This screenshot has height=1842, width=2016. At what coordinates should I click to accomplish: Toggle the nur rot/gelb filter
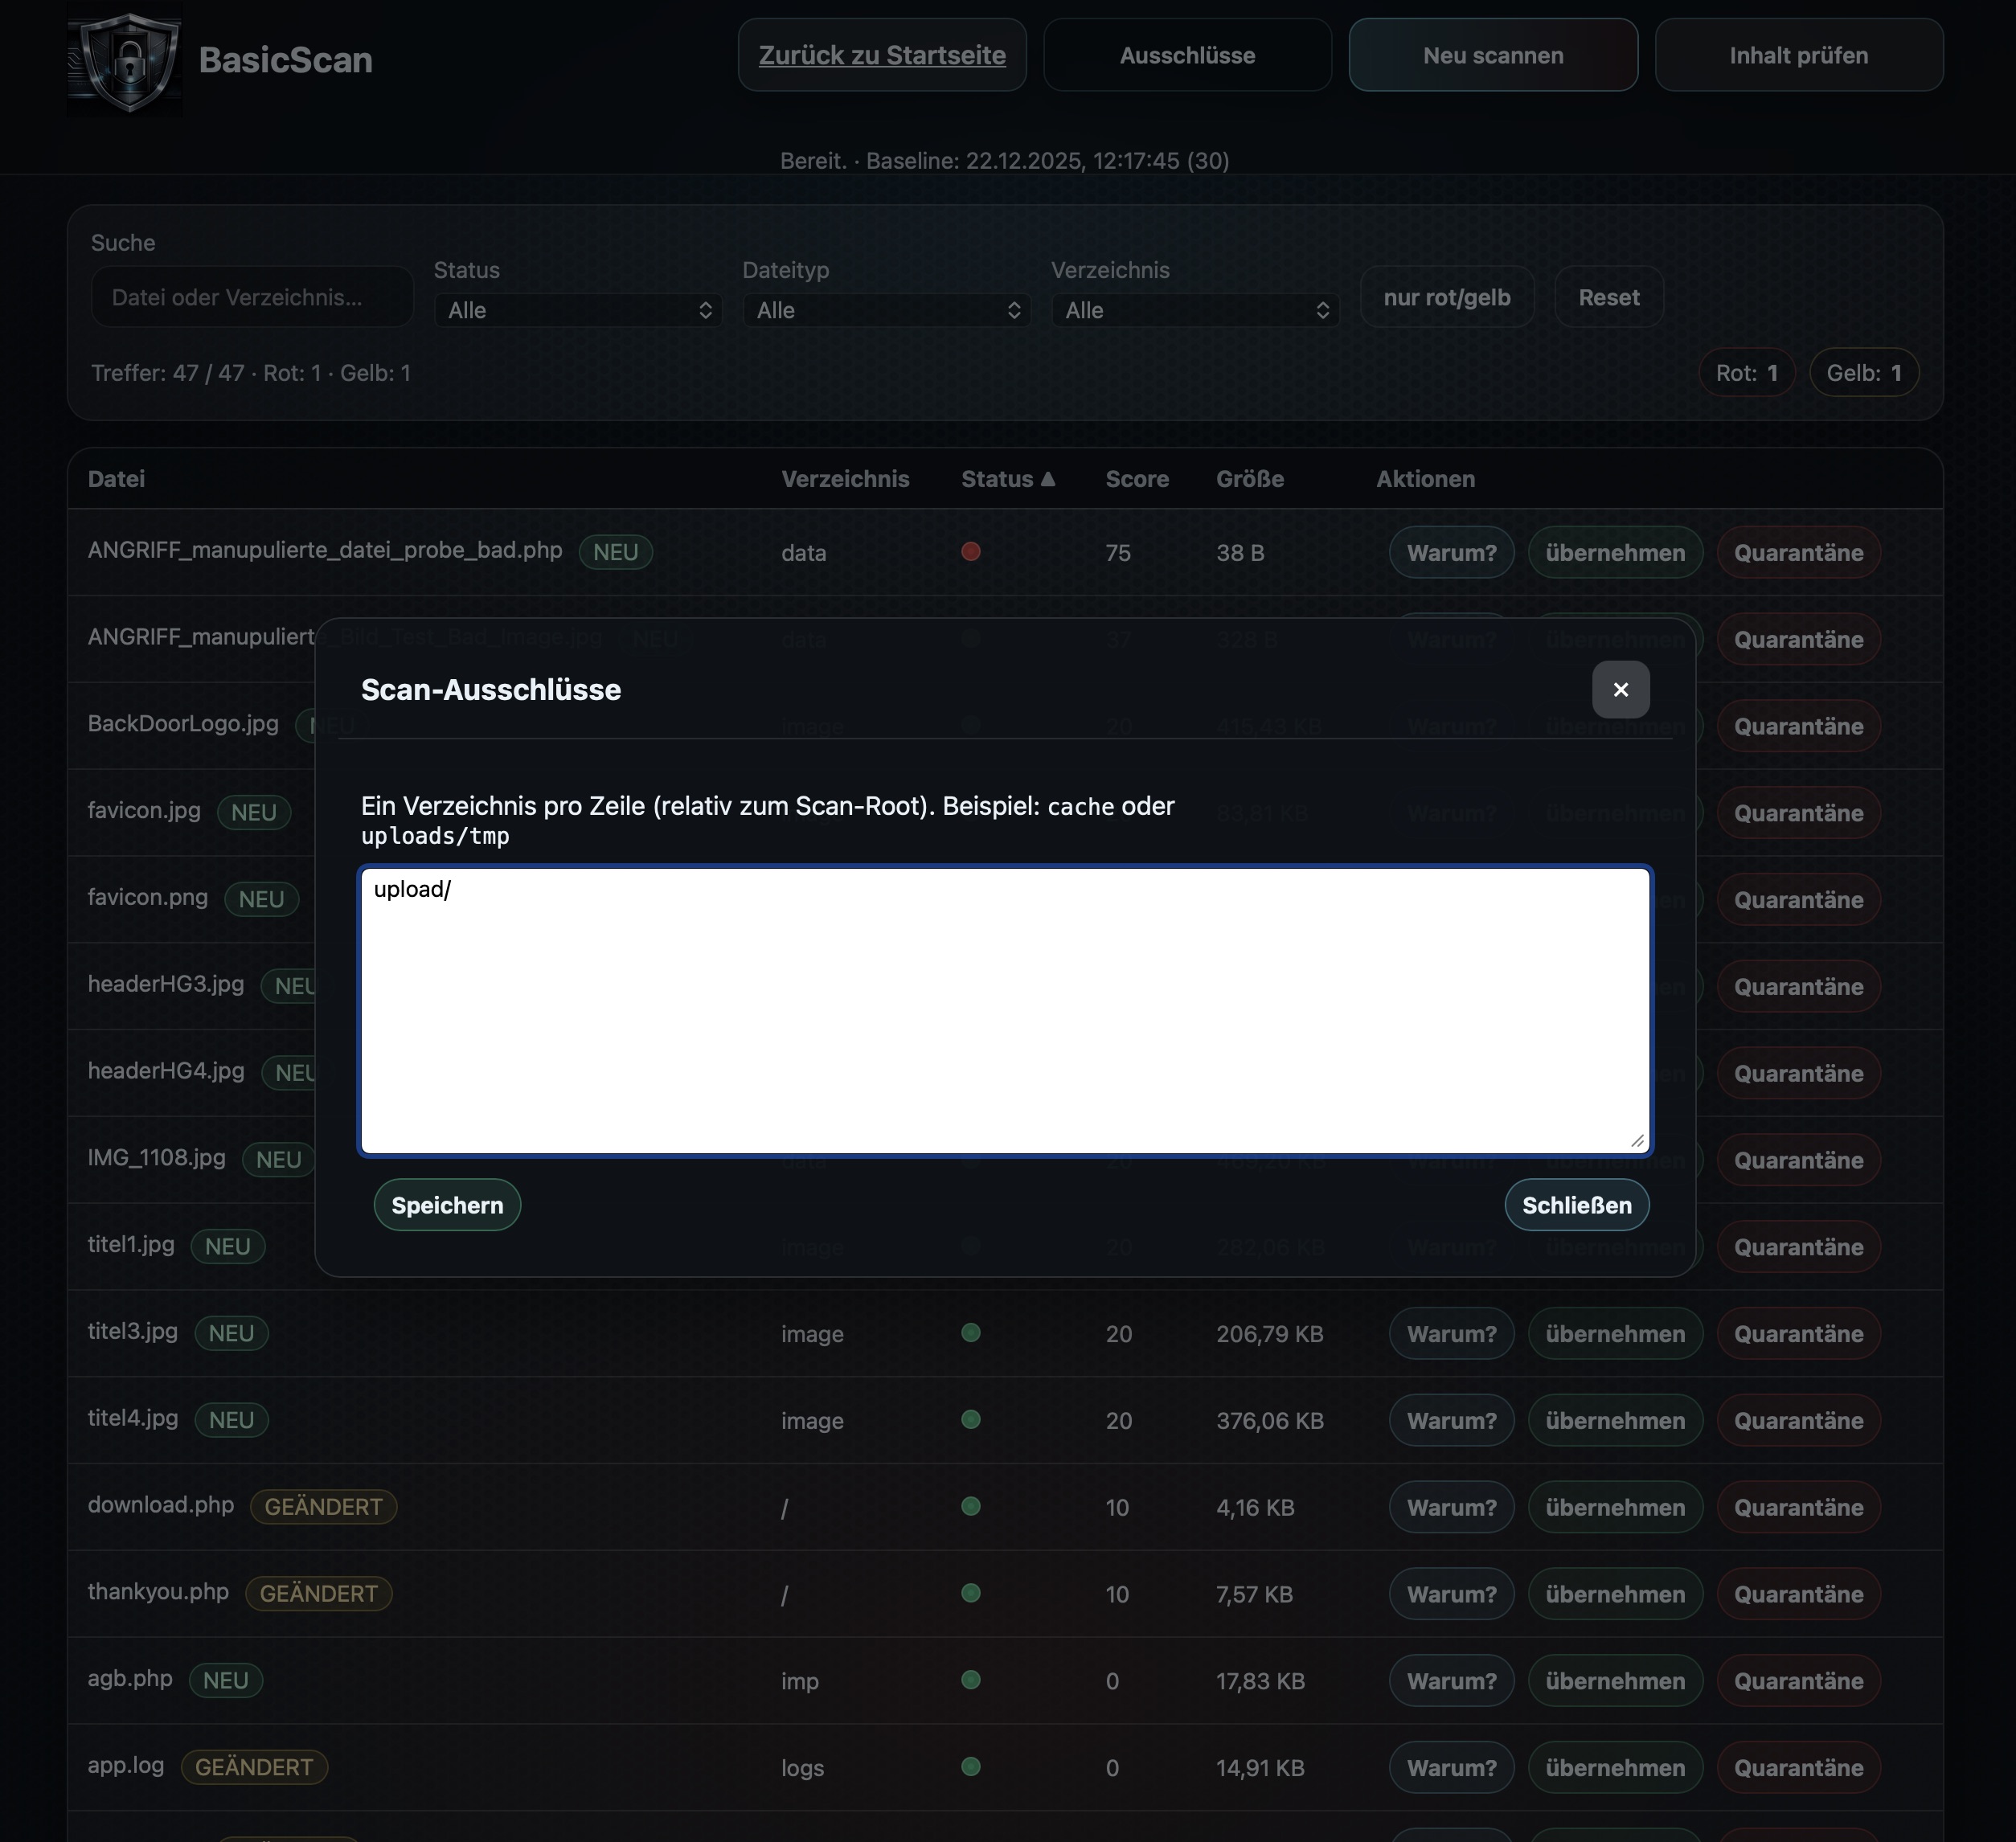click(1446, 297)
